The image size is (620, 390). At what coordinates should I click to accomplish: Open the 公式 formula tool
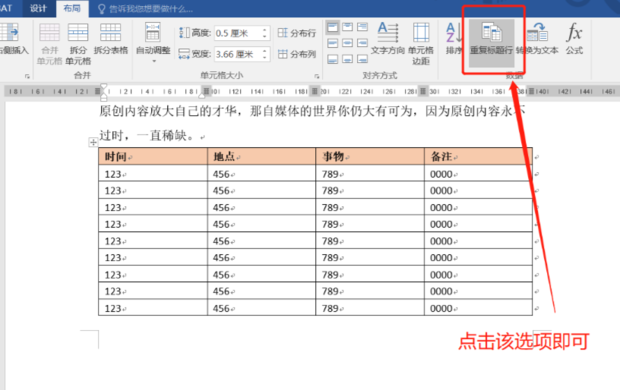point(574,39)
